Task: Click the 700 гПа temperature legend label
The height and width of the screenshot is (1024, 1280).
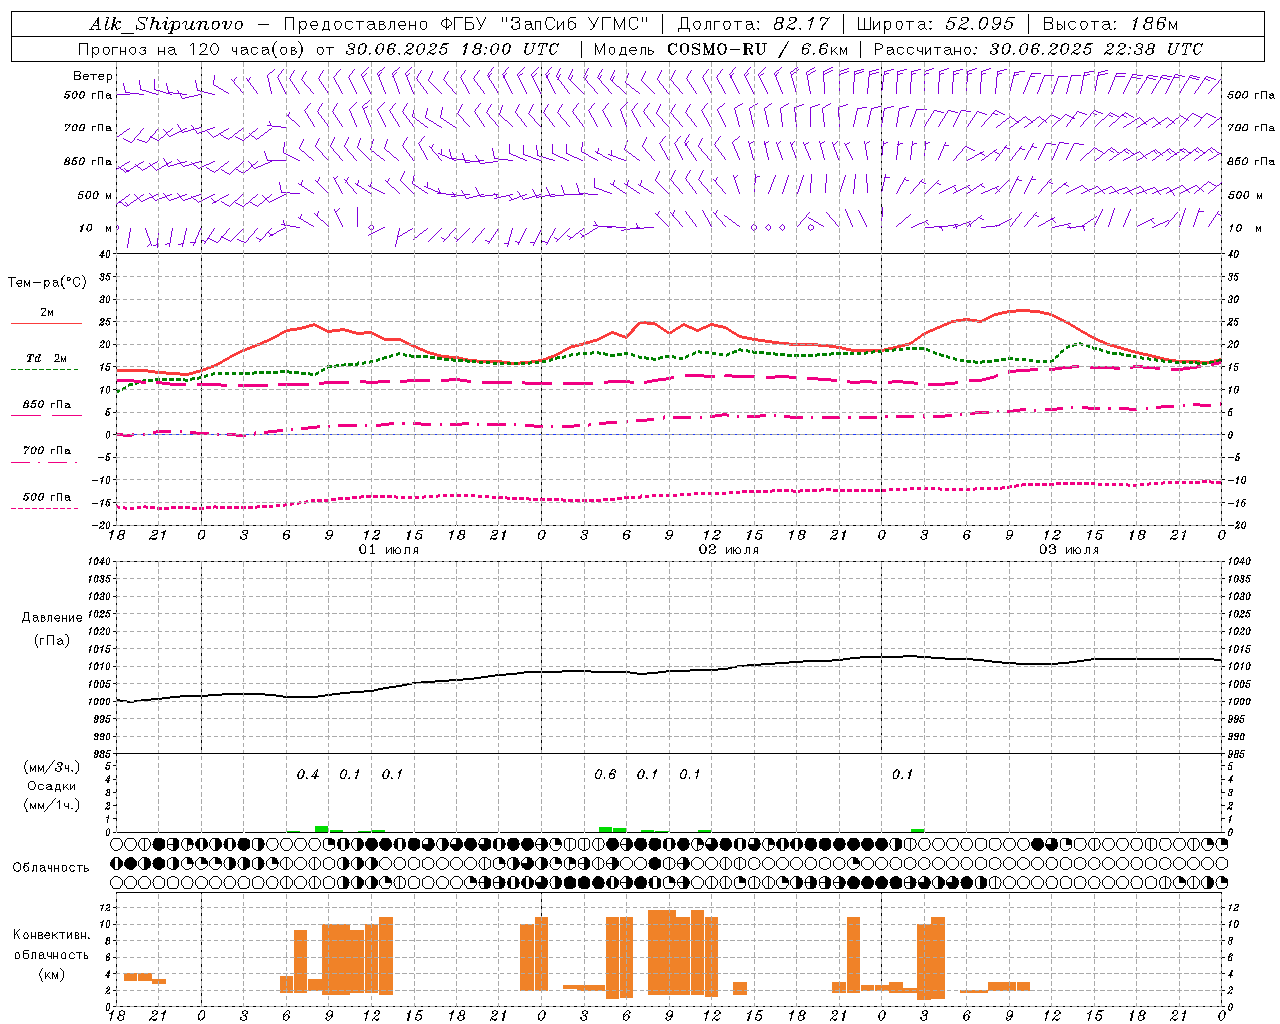Action: click(x=47, y=450)
